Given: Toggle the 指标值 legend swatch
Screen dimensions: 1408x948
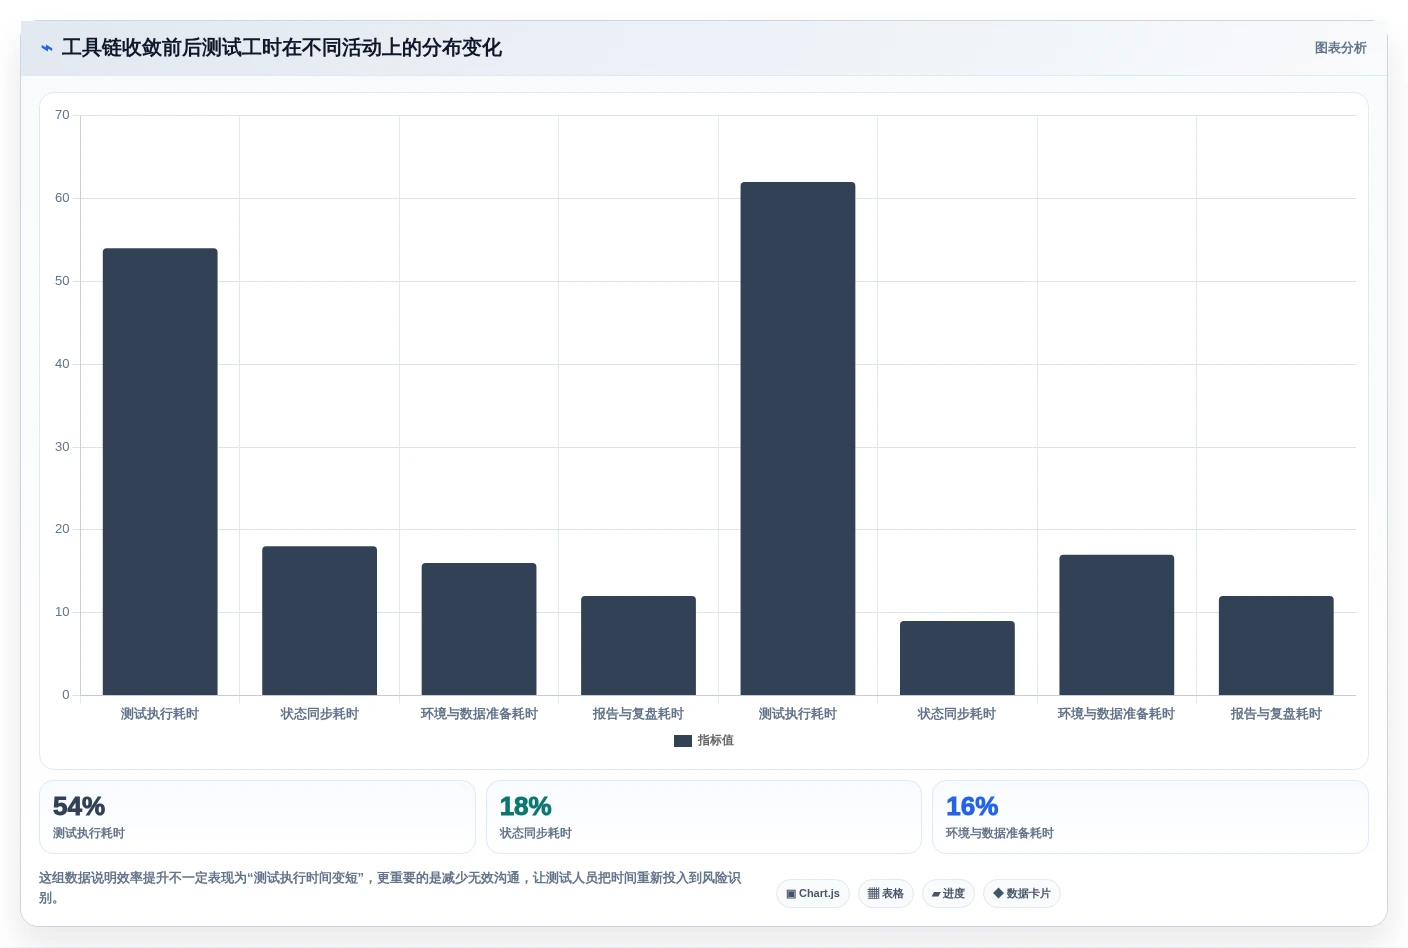Looking at the screenshot, I should pyautogui.click(x=683, y=741).
